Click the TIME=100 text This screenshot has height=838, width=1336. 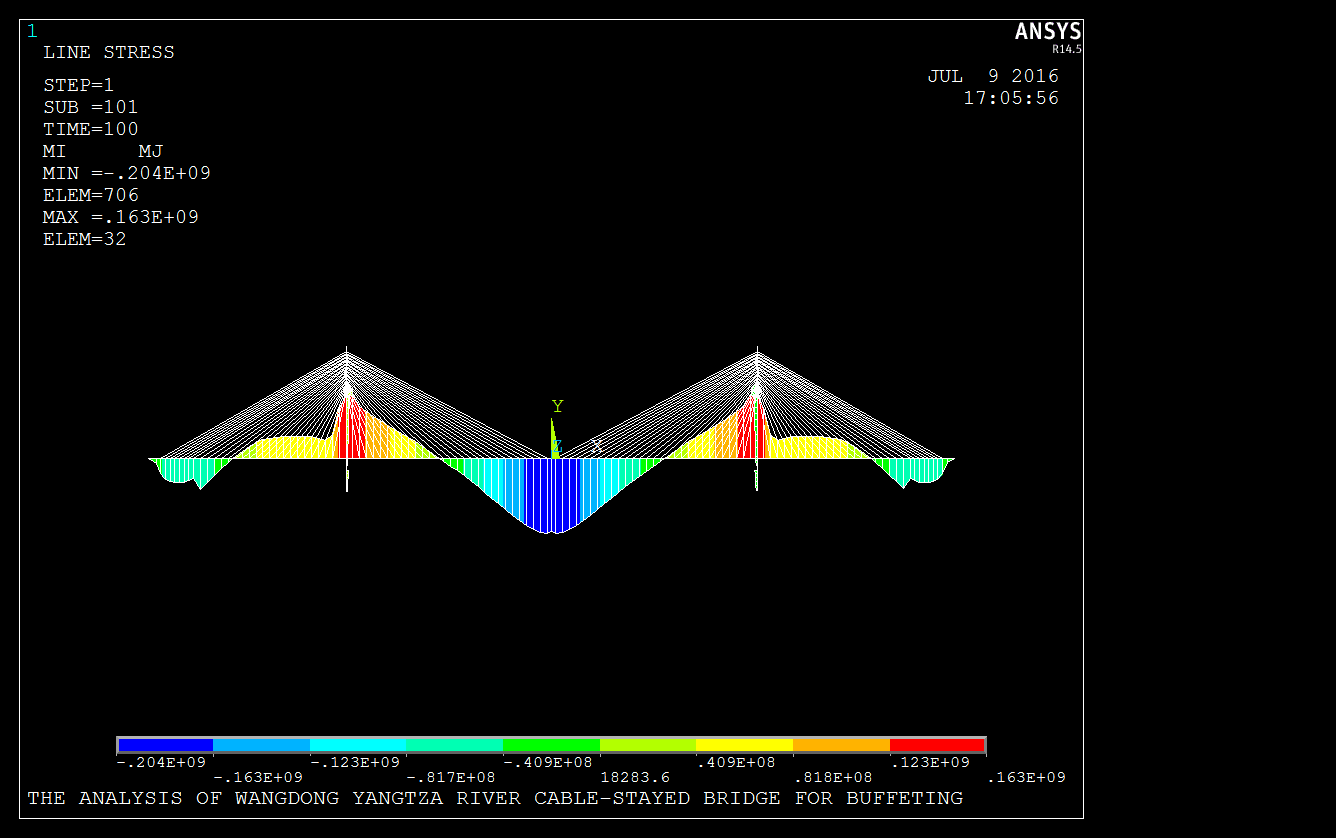[x=90, y=129]
